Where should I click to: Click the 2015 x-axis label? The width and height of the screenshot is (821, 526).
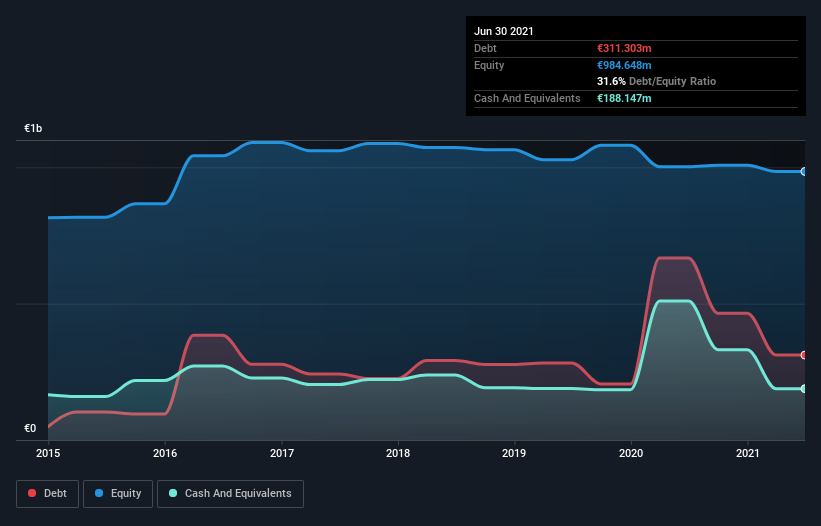click(48, 453)
